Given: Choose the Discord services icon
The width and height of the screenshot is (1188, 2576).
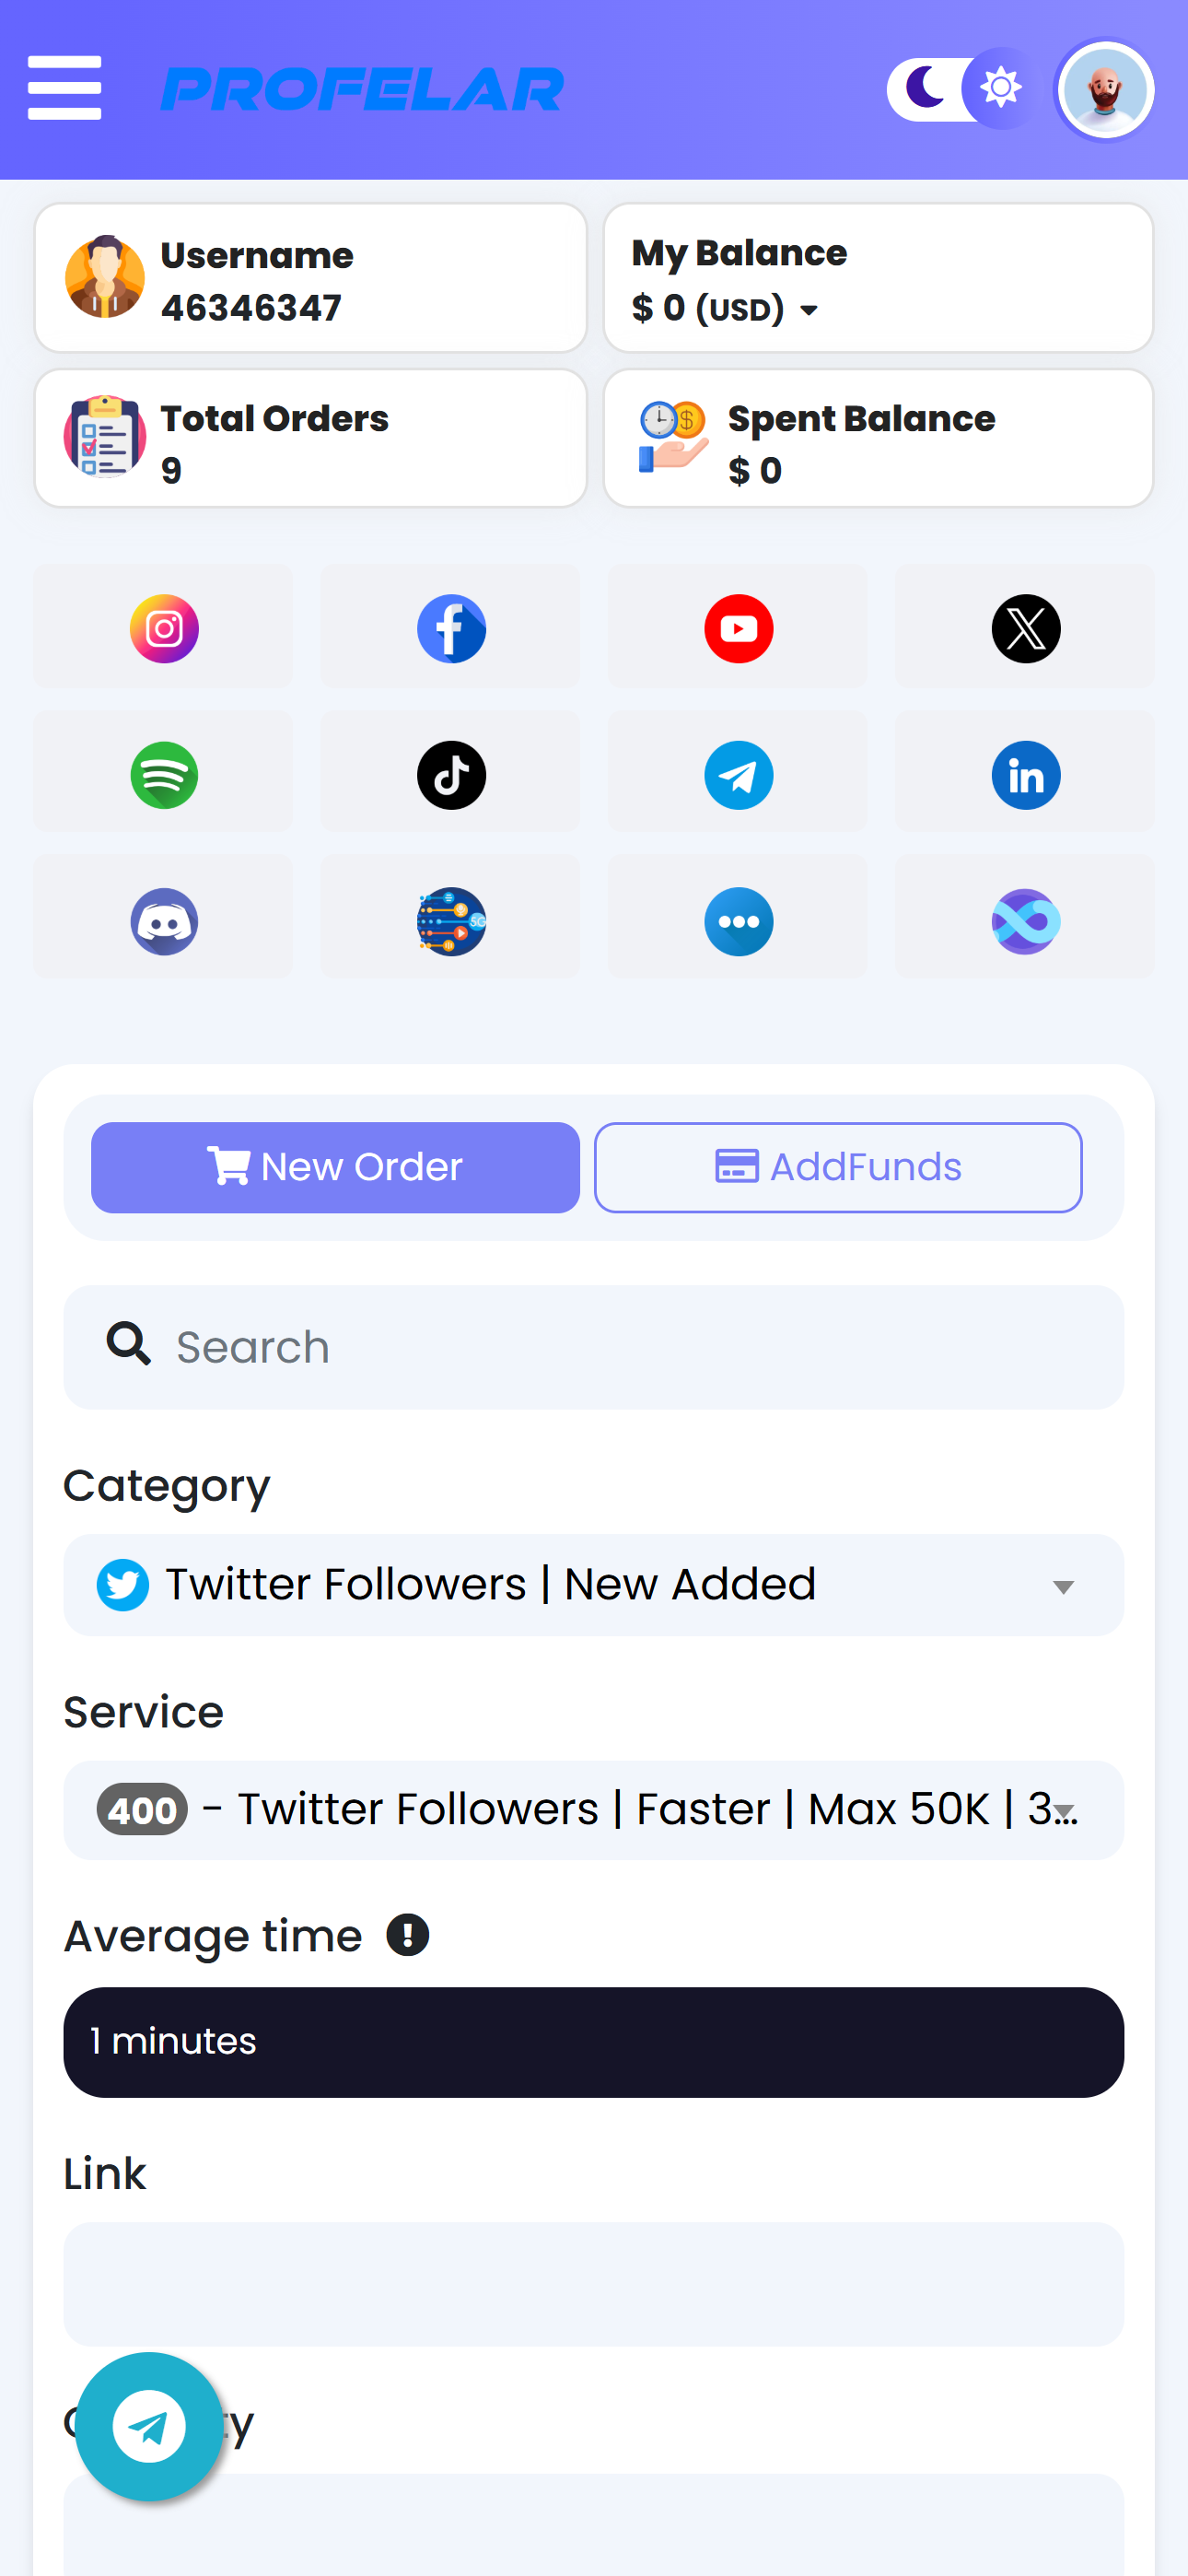Looking at the screenshot, I should point(164,921).
